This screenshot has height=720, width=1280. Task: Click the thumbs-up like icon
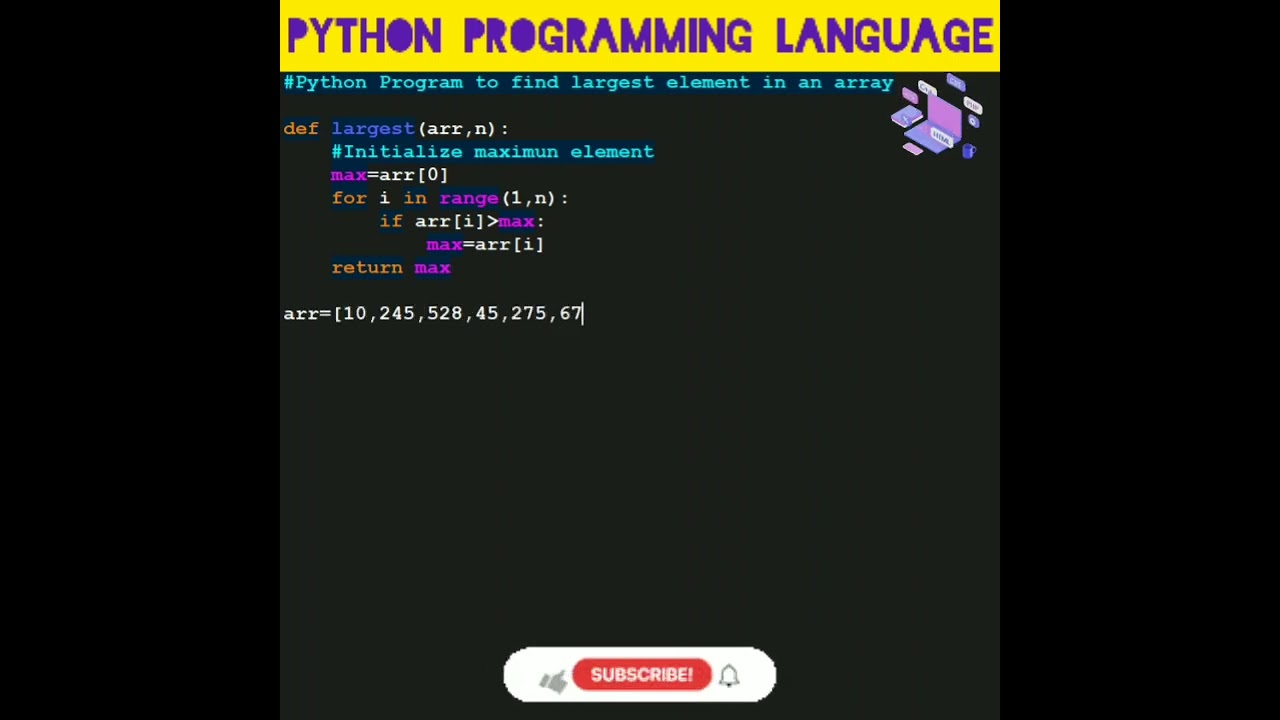point(553,680)
